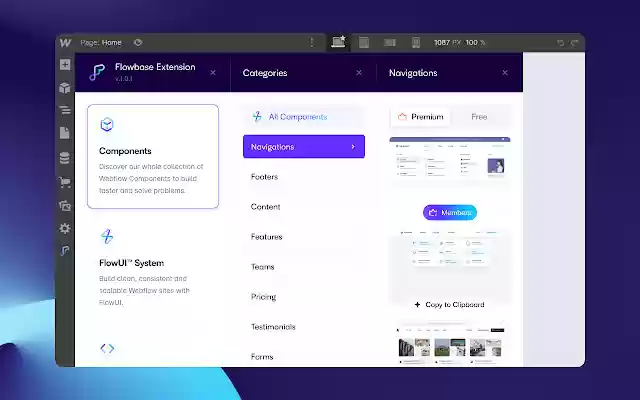The image size is (640, 400).
Task: Open the Settings gear panel
Action: [x=65, y=228]
